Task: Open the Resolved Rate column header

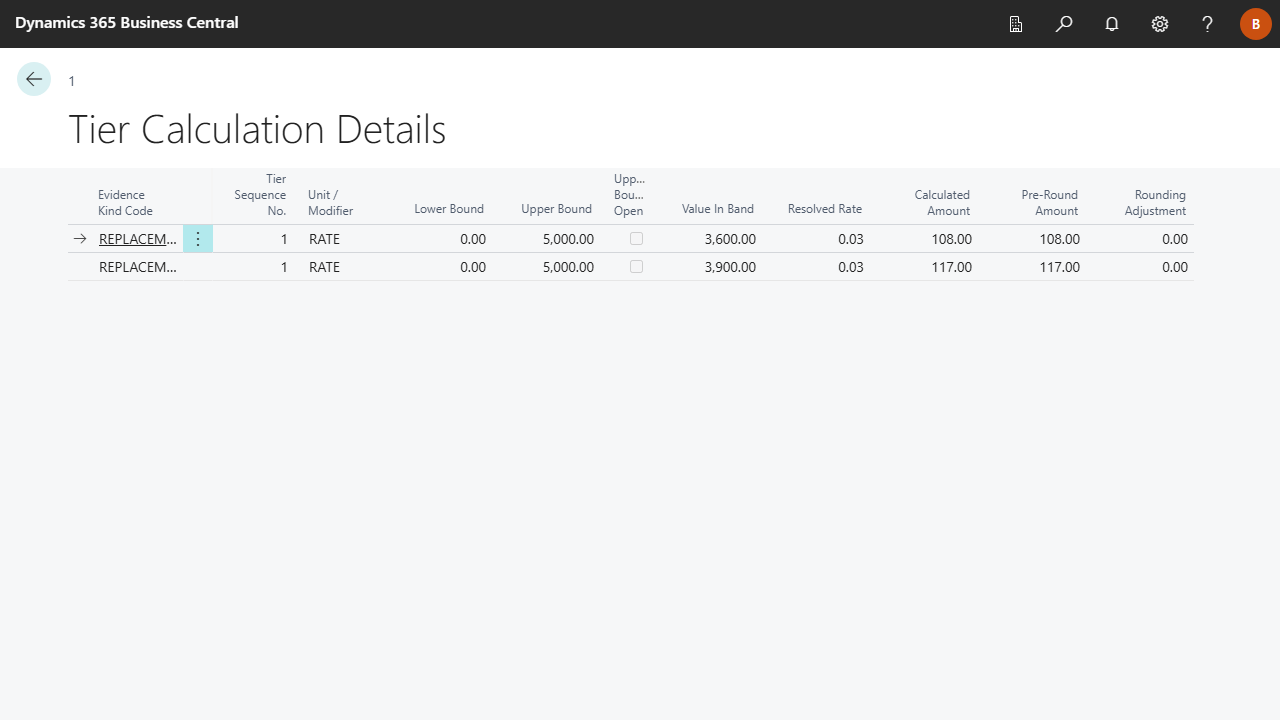Action: coord(825,209)
